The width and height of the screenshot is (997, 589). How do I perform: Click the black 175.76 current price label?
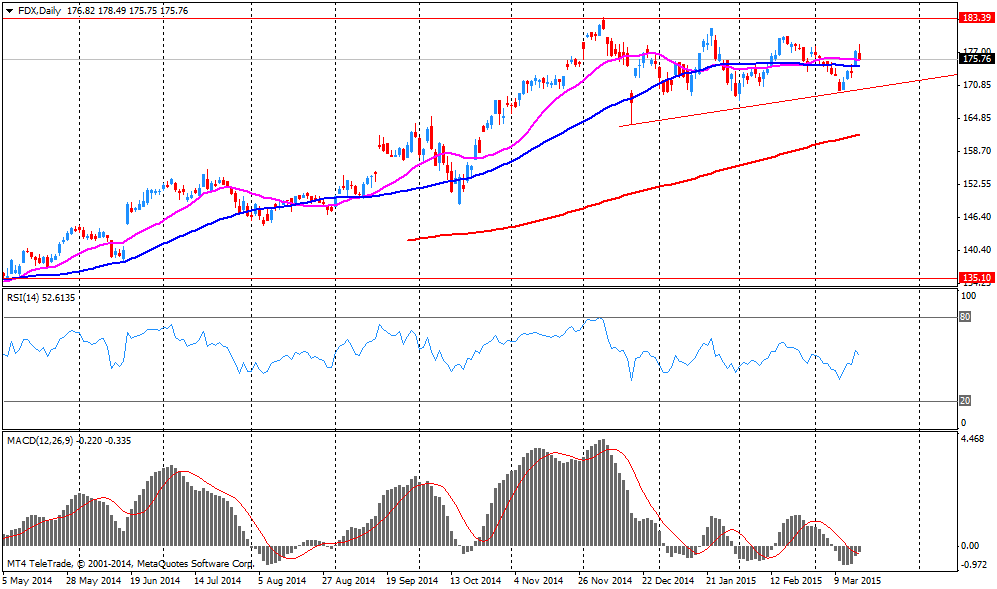977,59
